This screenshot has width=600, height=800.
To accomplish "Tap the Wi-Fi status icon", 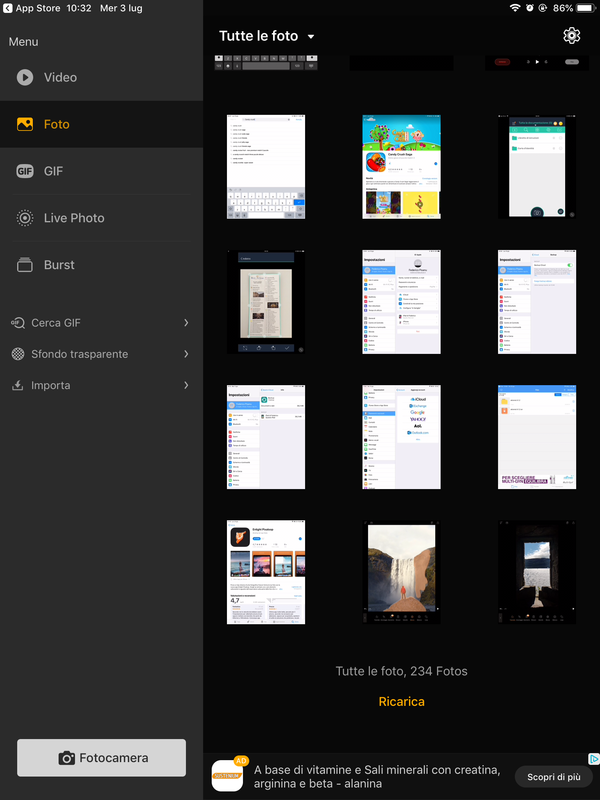I will (515, 8).
